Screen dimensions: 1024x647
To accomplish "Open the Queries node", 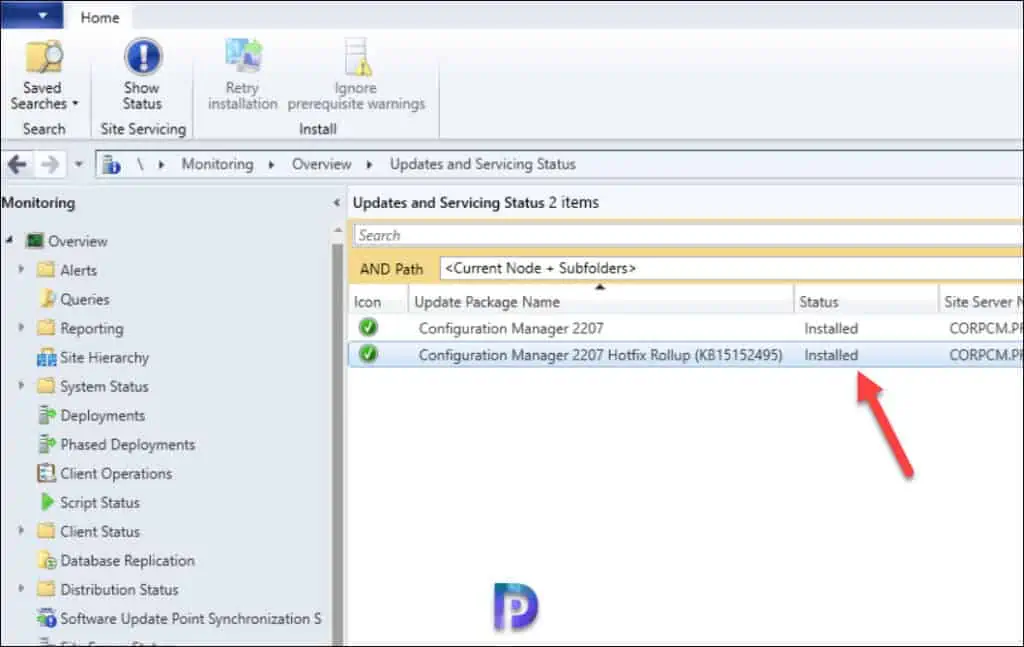I will click(73, 299).
